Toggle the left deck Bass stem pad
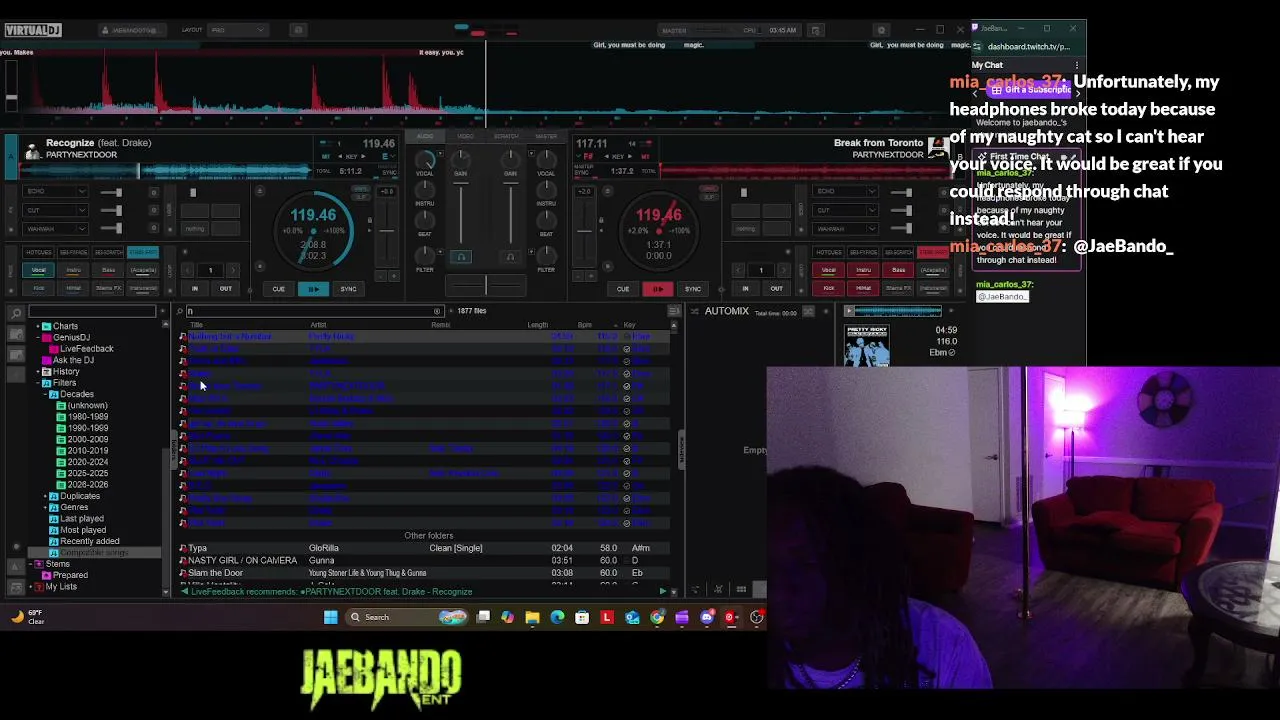This screenshot has height=720, width=1280. 108,270
